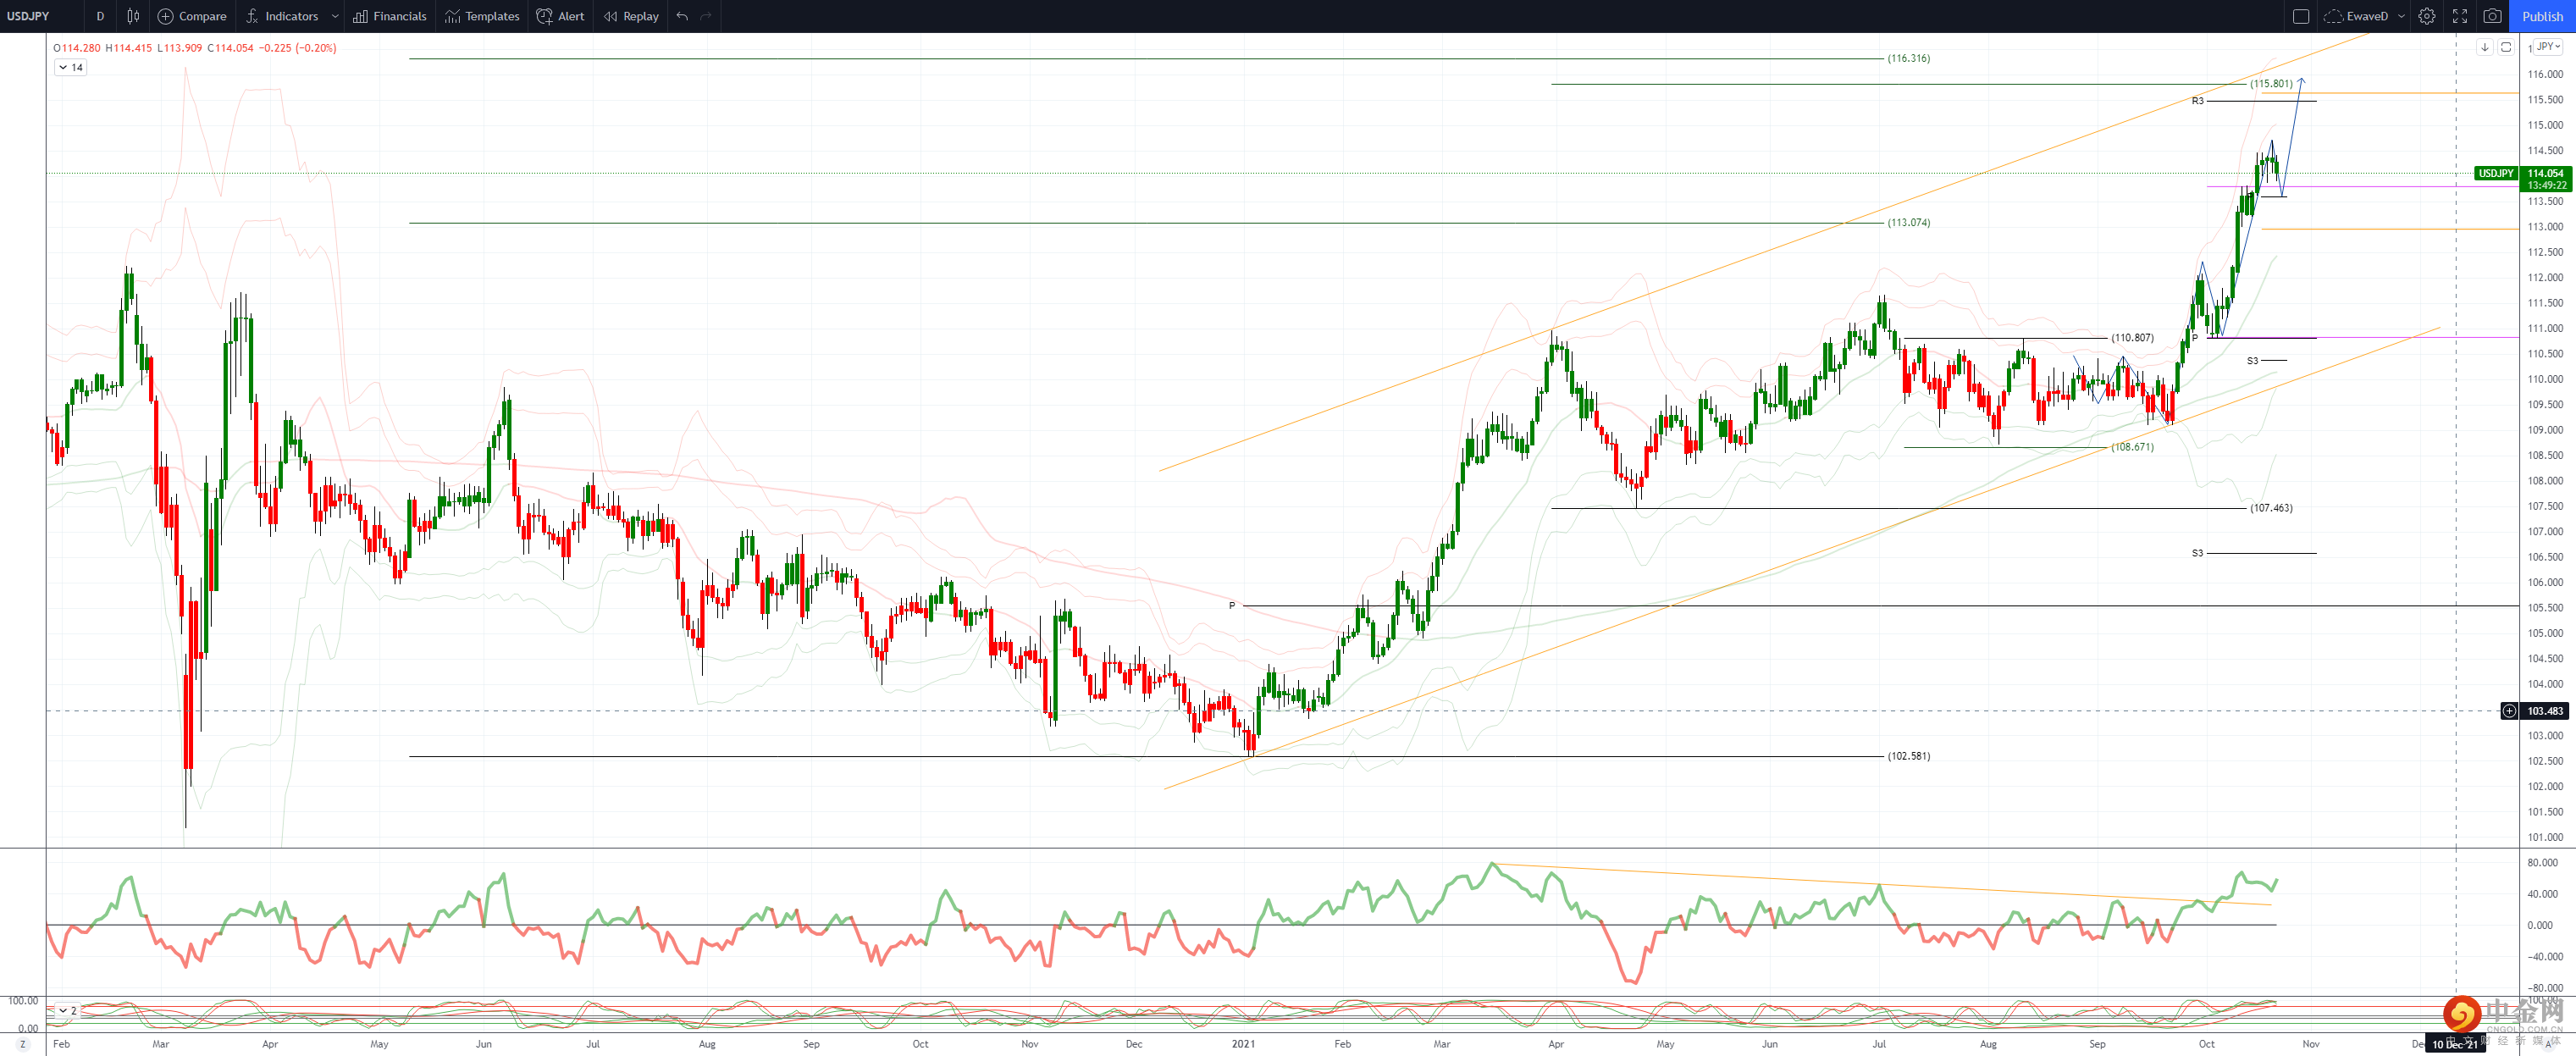Open the Indicators favorites dropdown arrow
This screenshot has height=1056, width=2576.
(335, 16)
